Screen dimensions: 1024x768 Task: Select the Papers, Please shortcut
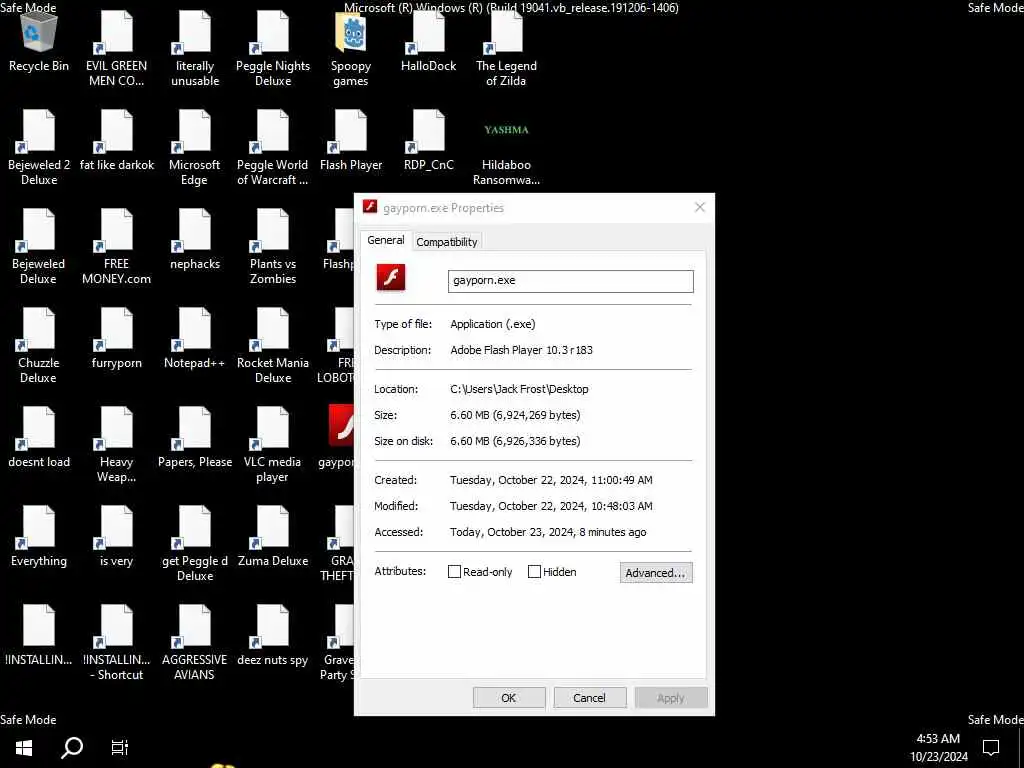pos(195,439)
